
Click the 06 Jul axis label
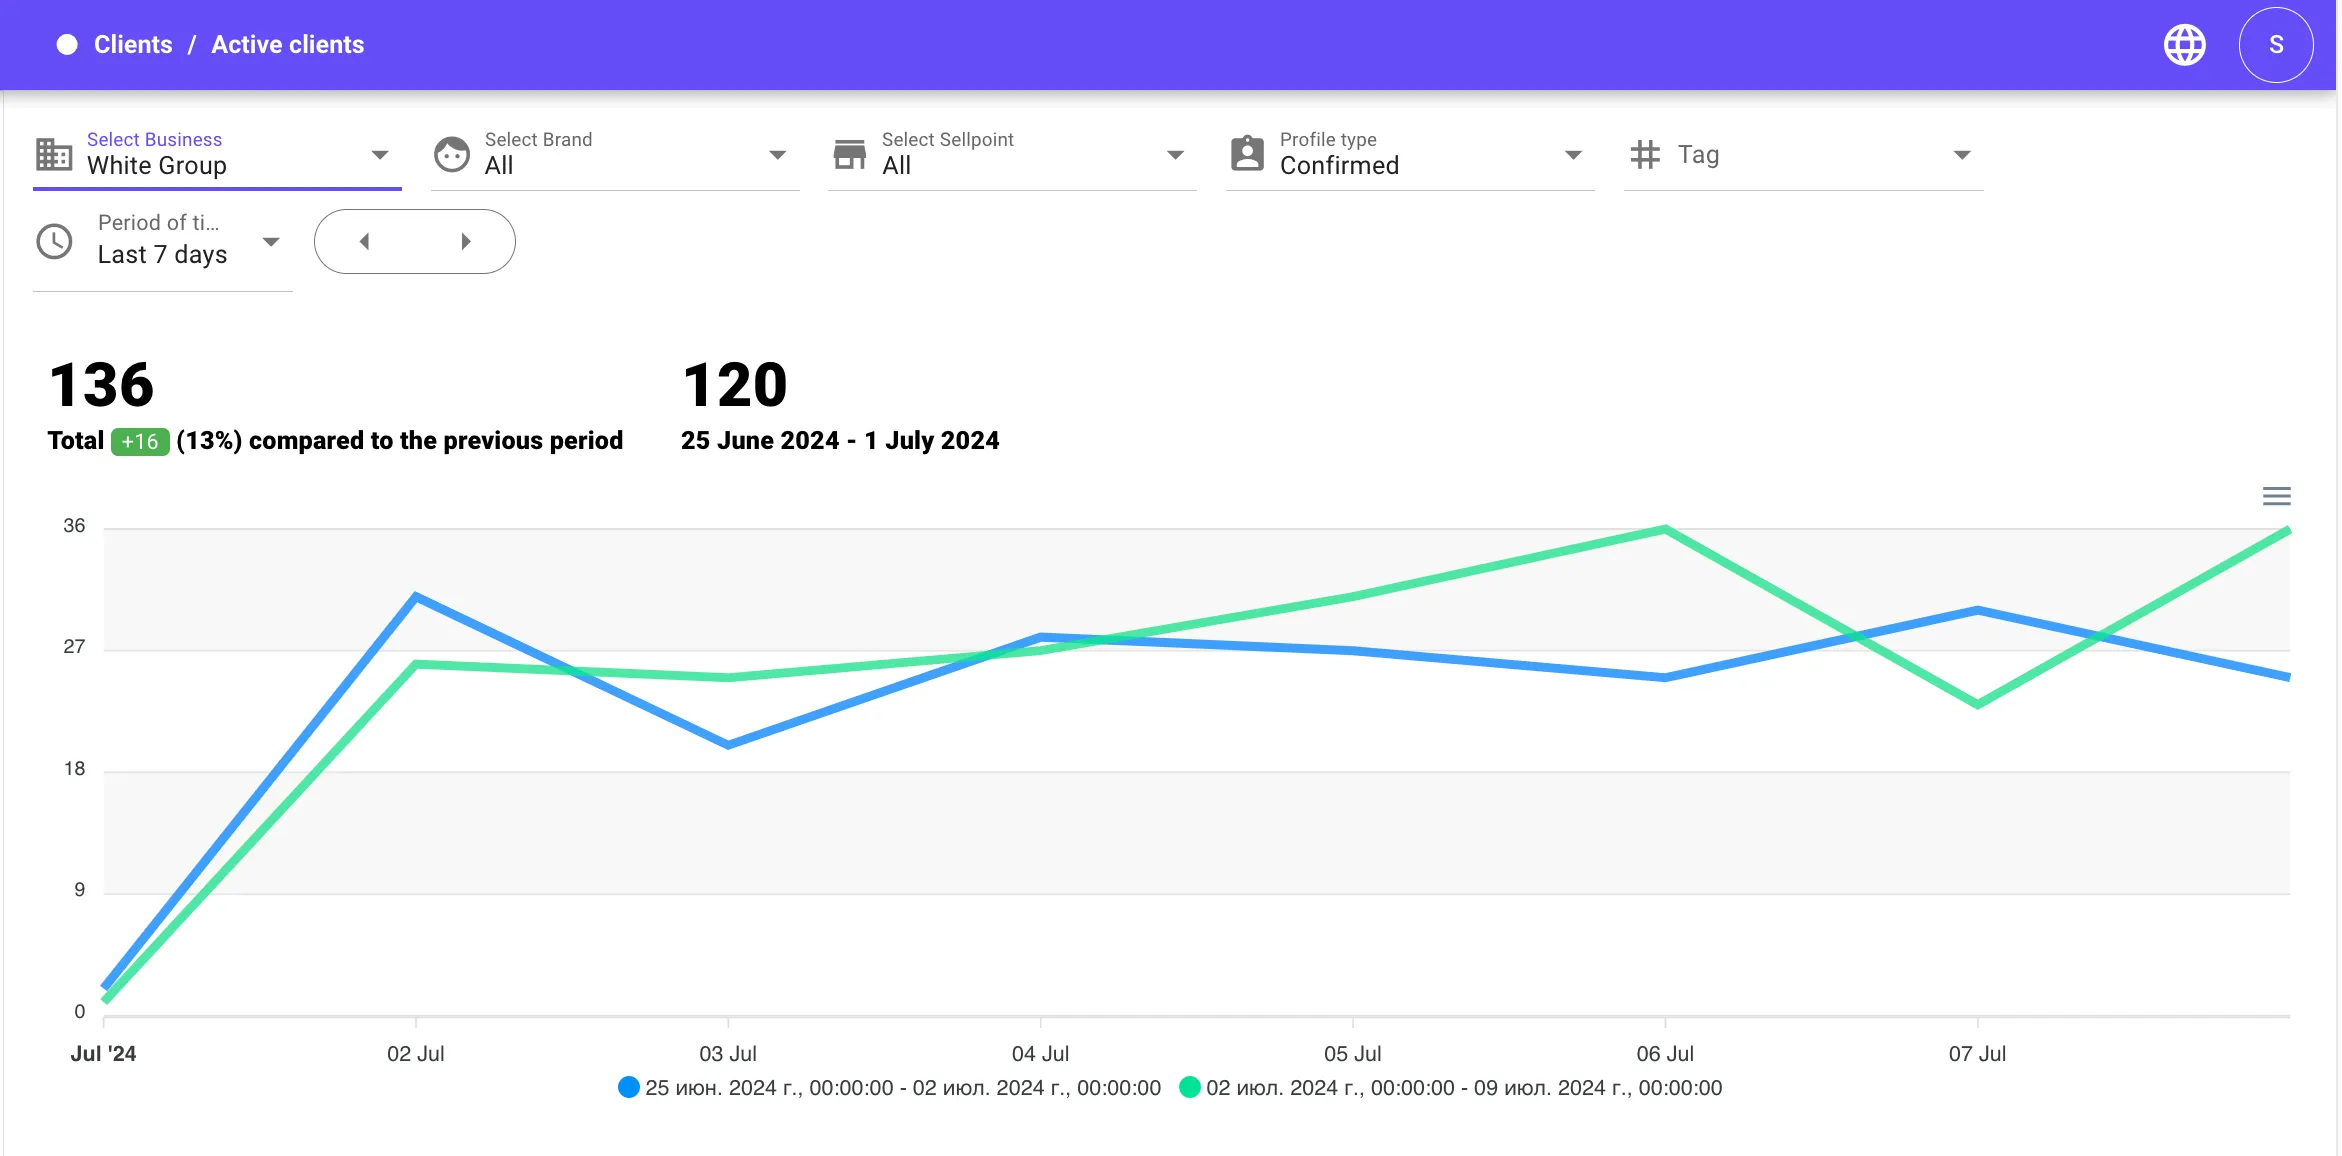1665,1054
